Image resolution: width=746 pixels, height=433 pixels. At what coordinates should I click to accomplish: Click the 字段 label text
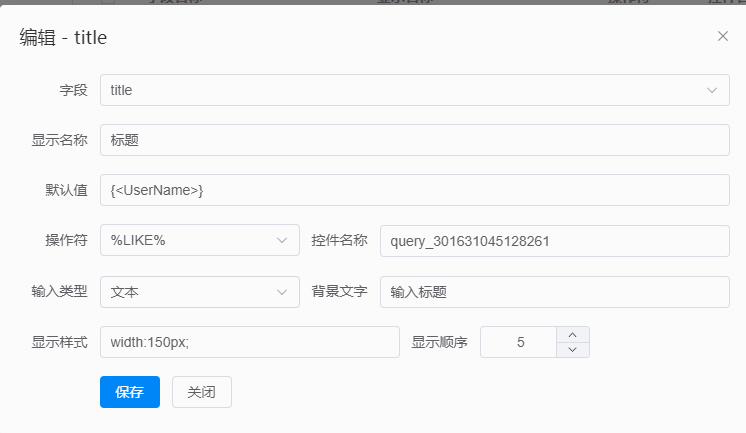pos(74,90)
